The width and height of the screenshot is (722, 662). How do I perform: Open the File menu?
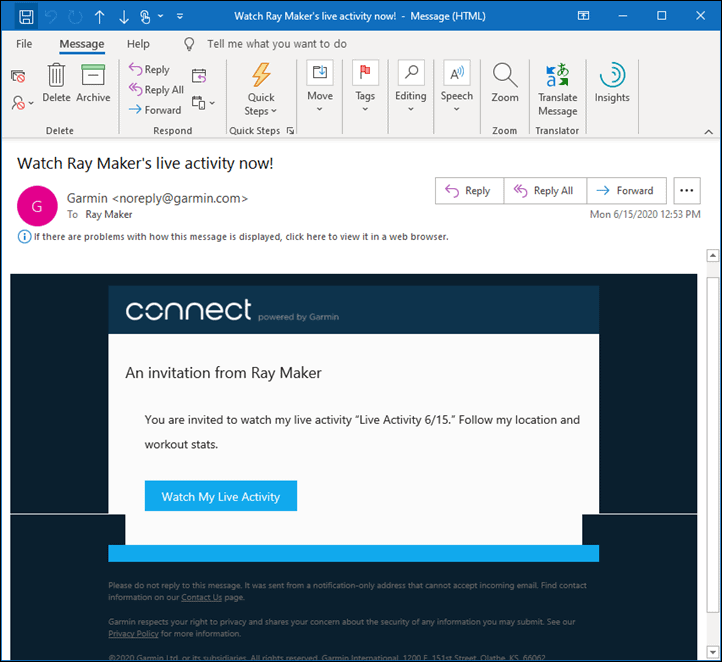(24, 44)
